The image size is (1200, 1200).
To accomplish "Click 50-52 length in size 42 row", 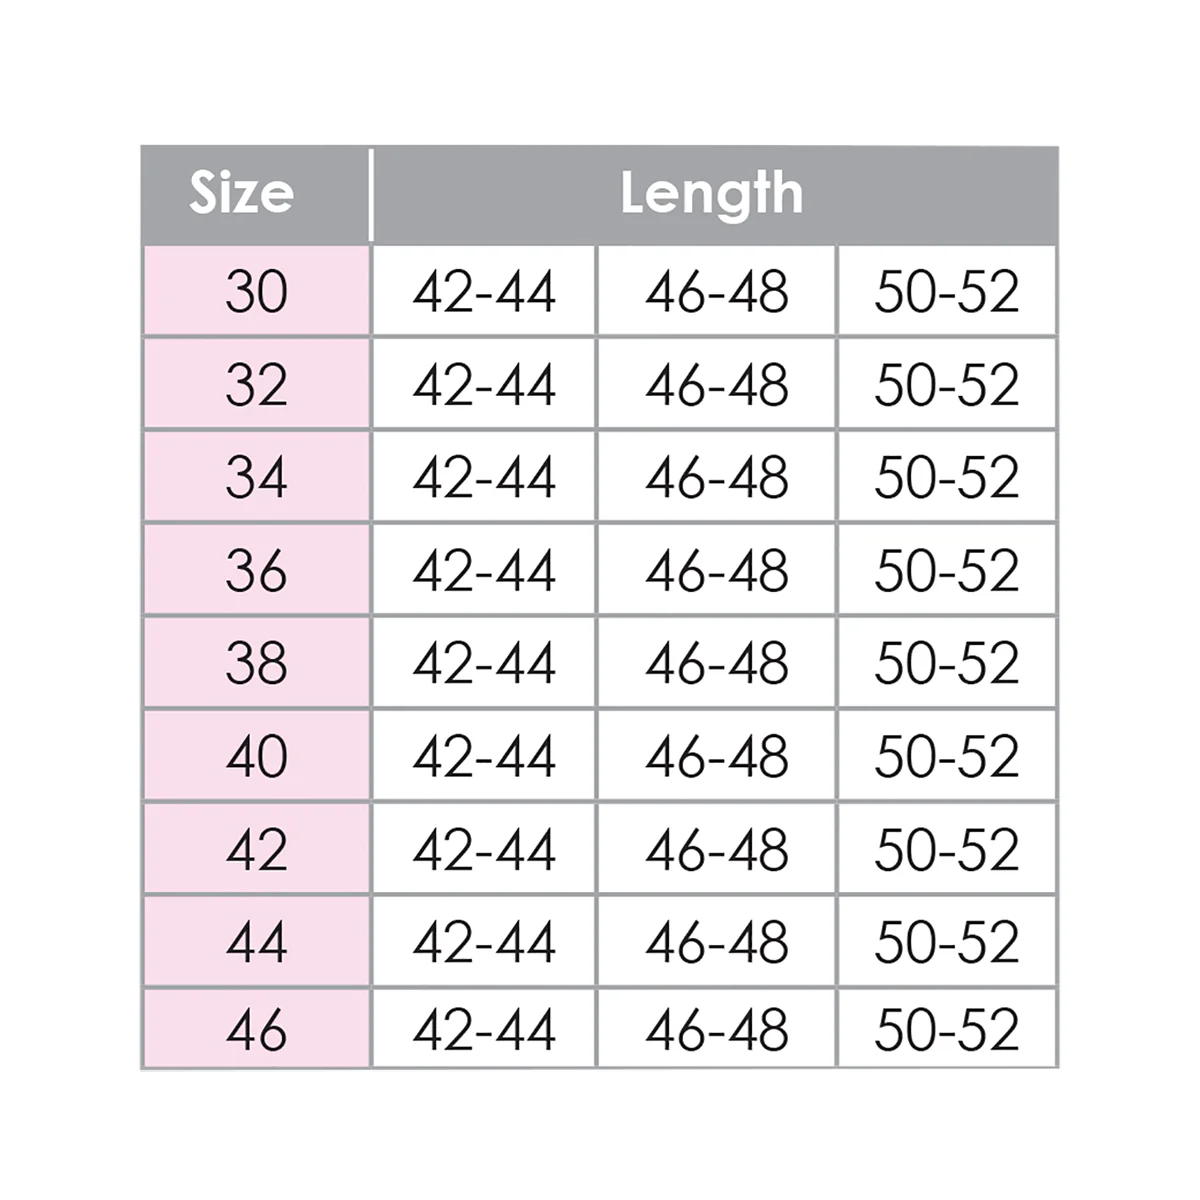I will [x=947, y=849].
